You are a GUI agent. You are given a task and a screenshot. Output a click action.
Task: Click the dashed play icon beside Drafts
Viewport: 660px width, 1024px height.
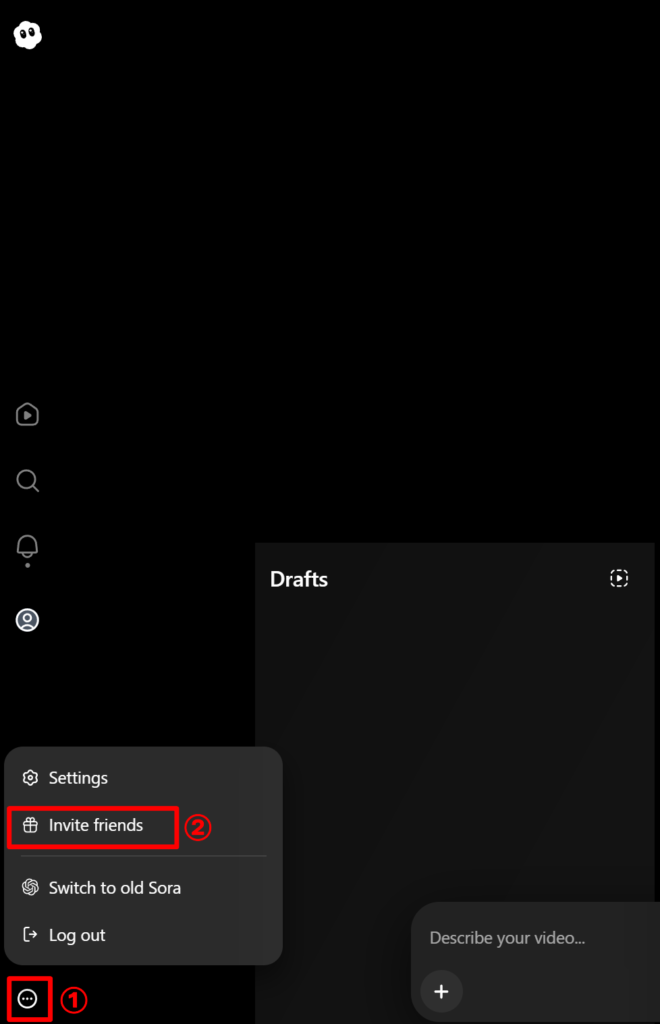tap(619, 578)
